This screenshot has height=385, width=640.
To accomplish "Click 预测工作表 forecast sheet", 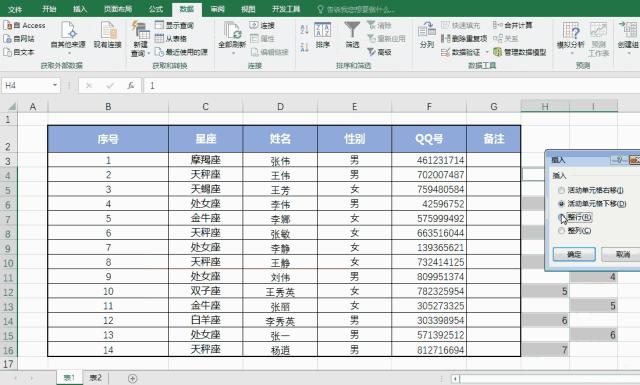I will (598, 39).
